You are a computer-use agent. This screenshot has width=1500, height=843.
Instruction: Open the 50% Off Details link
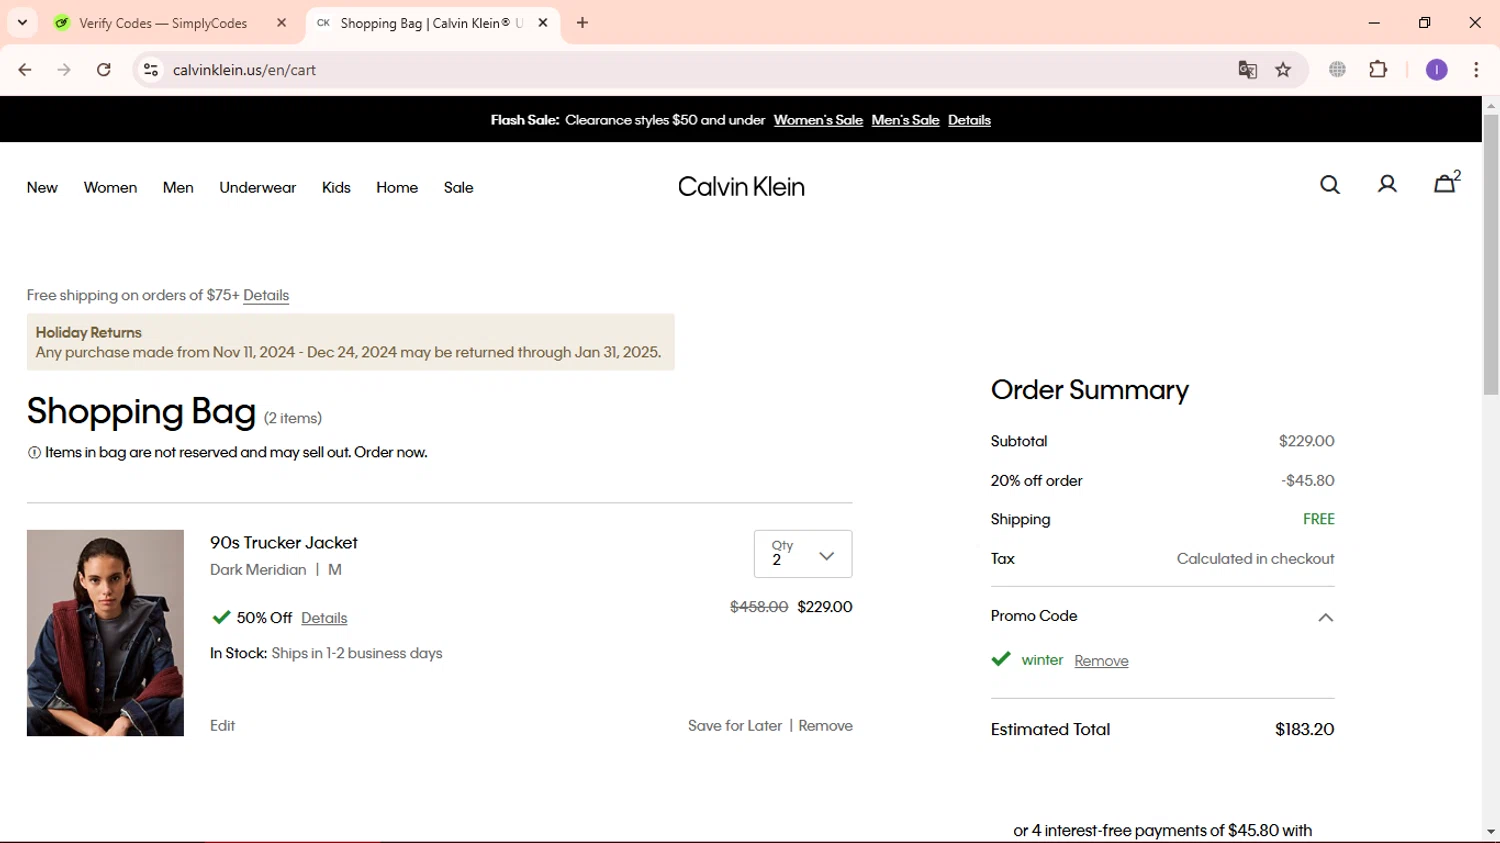coord(324,618)
